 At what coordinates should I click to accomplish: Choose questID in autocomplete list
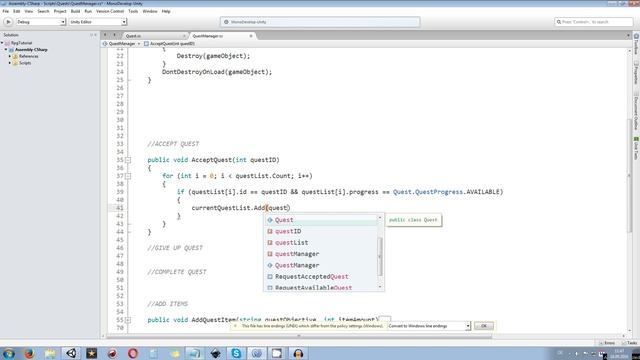point(320,231)
